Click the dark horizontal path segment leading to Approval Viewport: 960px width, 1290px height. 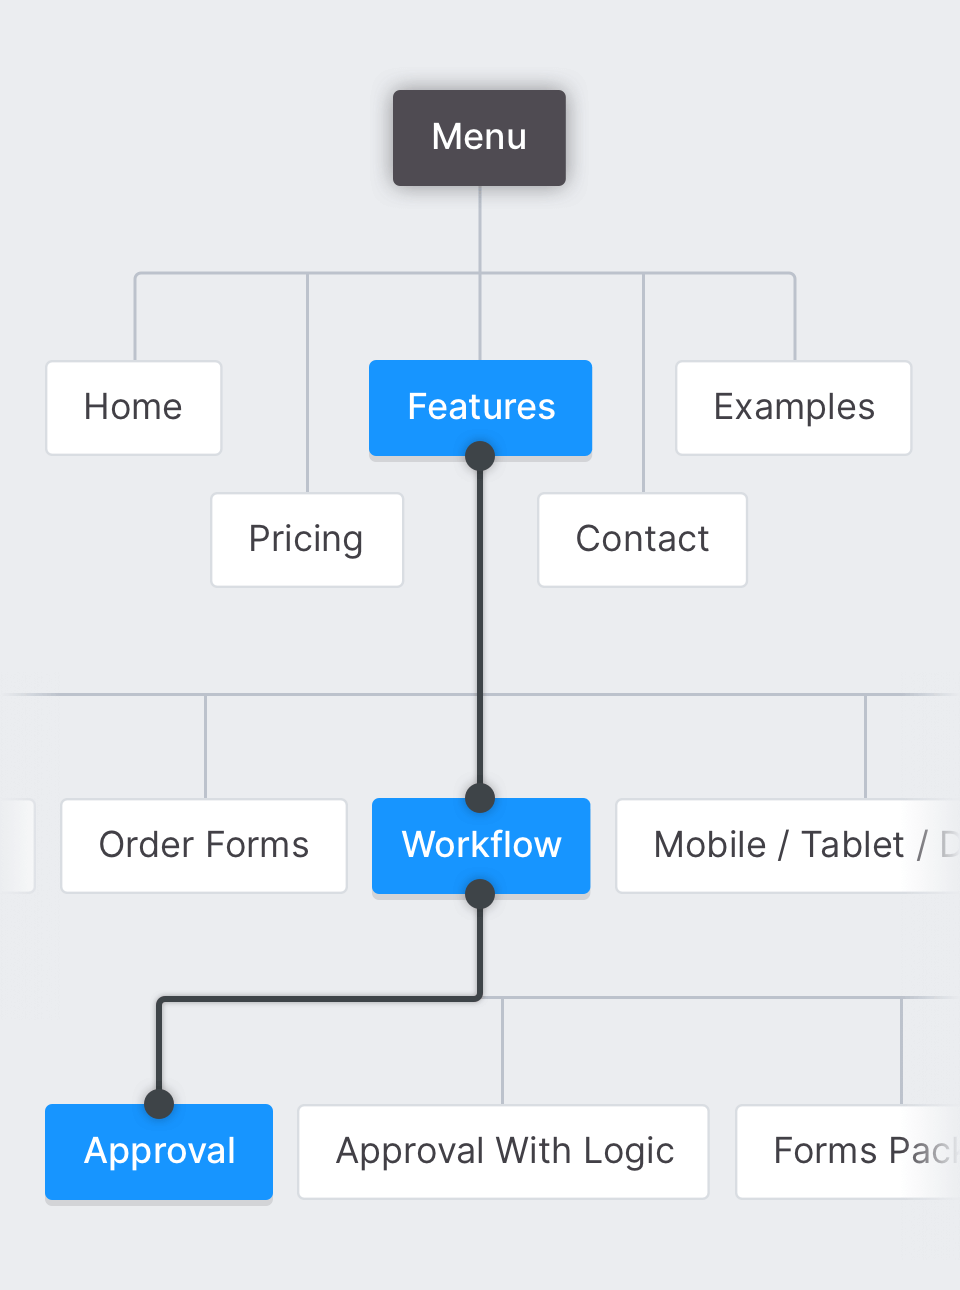pos(320,998)
